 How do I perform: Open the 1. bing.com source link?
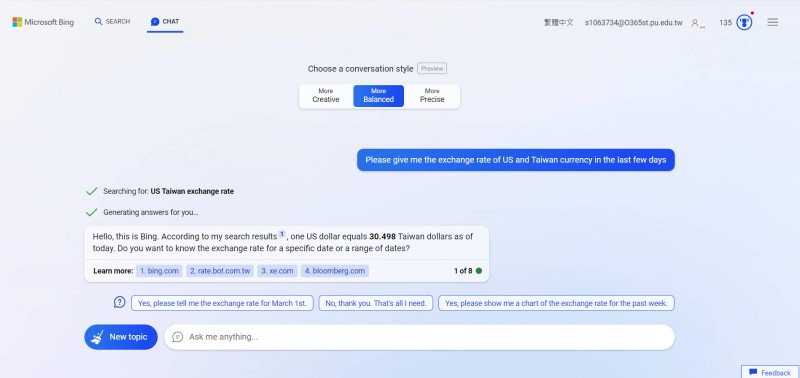[159, 271]
